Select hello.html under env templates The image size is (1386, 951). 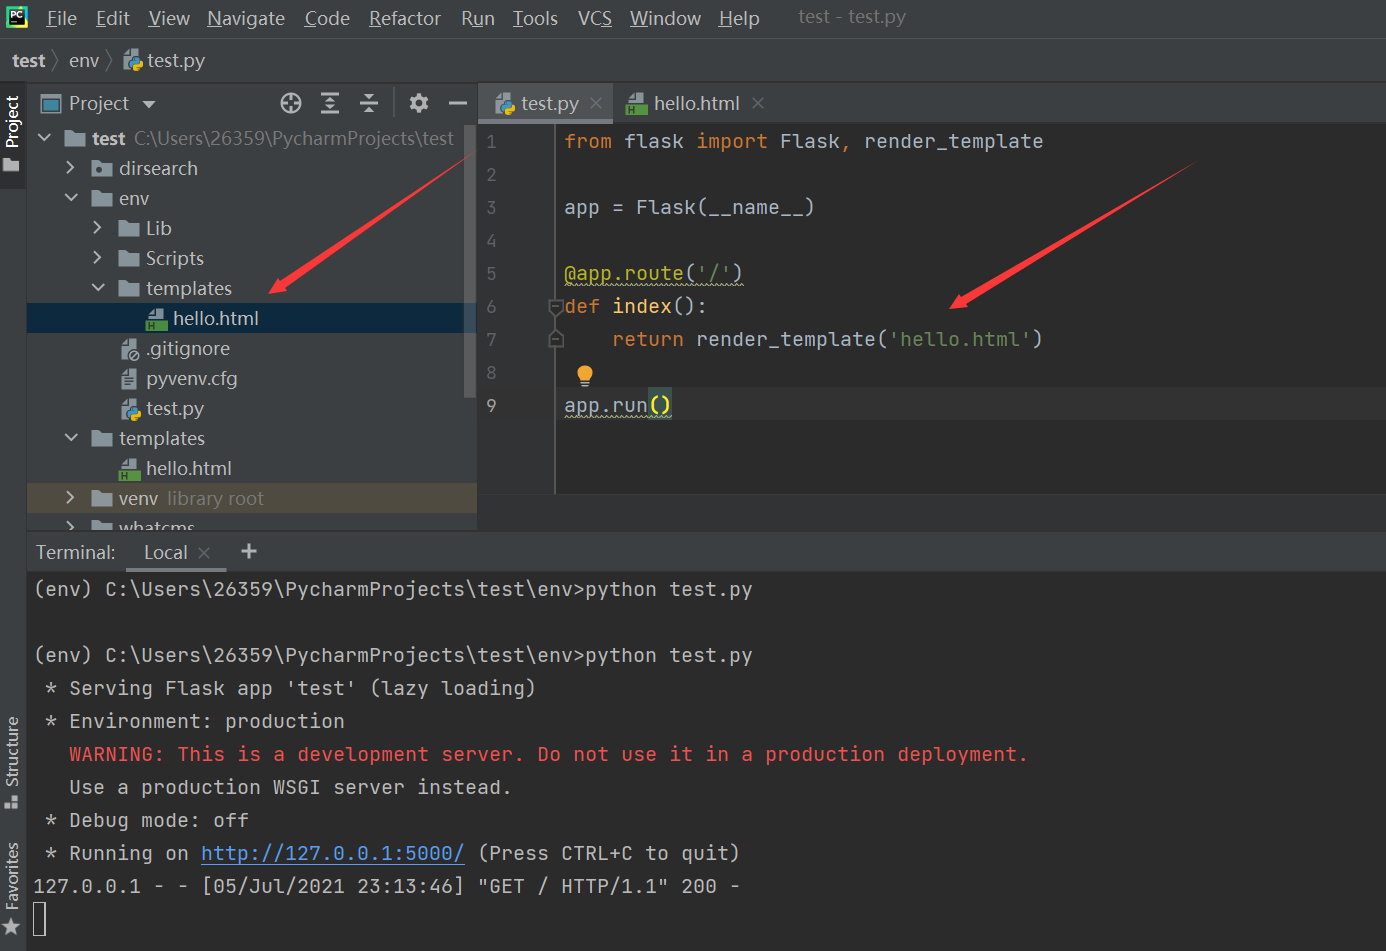(x=216, y=318)
